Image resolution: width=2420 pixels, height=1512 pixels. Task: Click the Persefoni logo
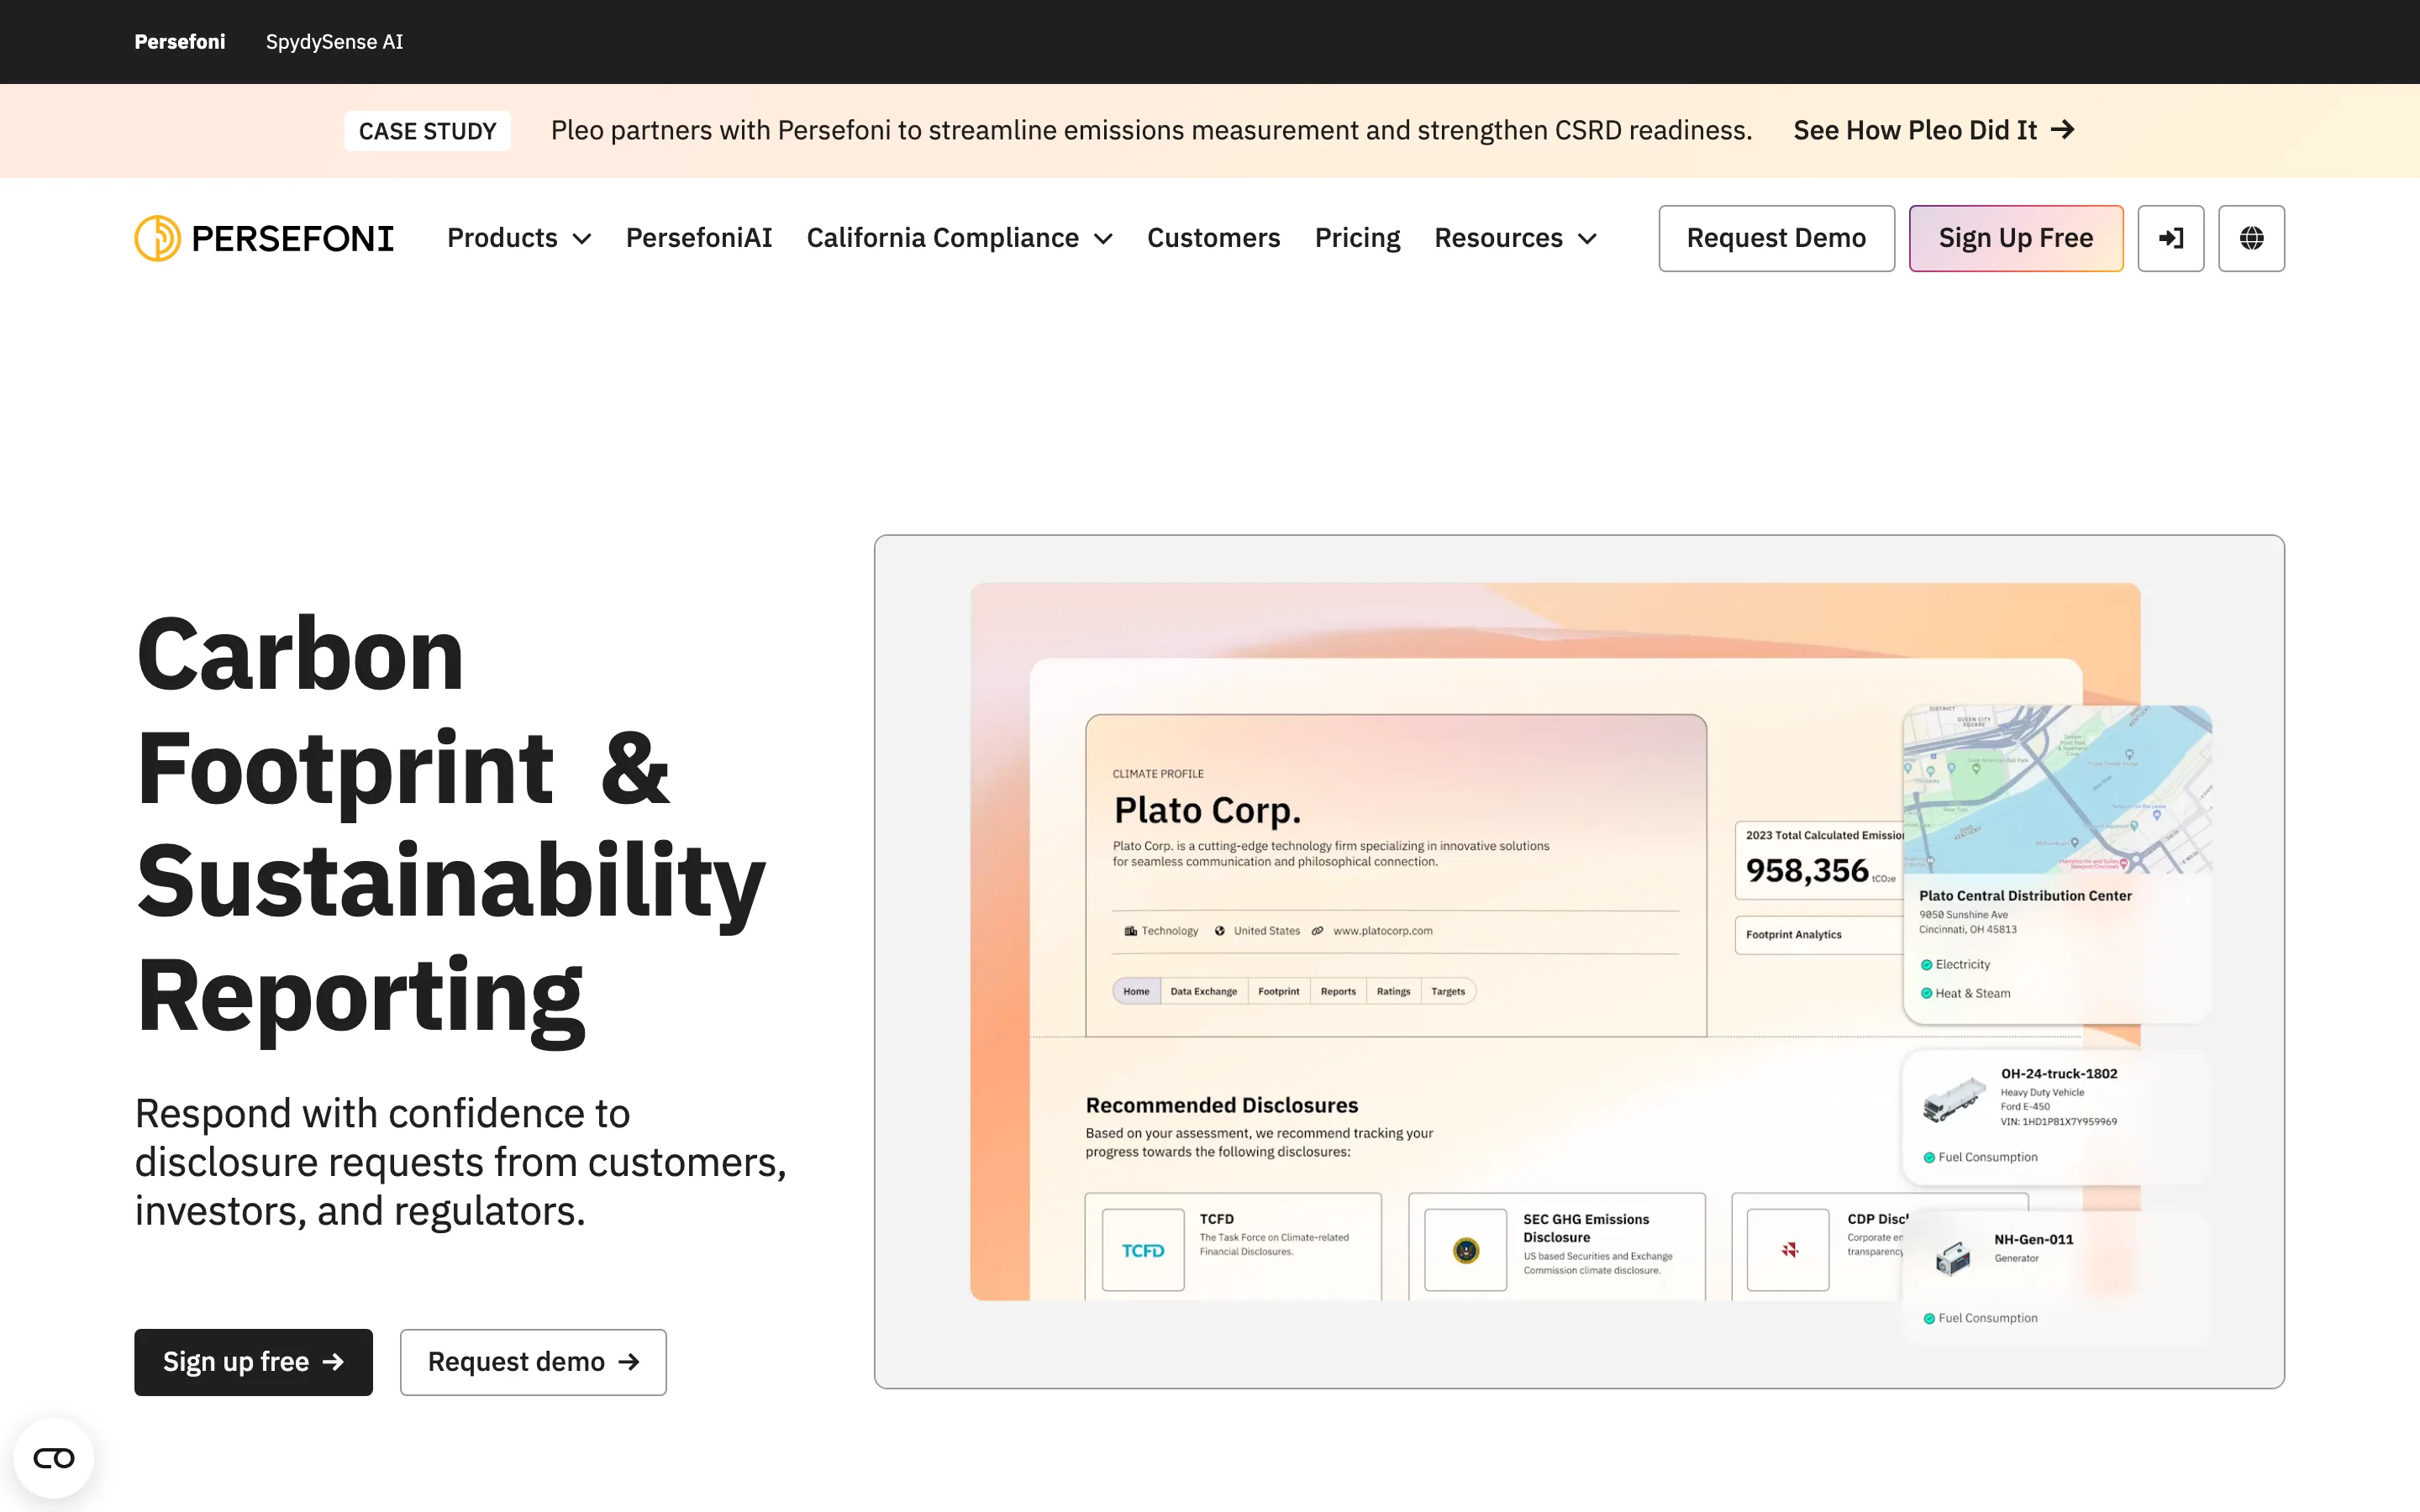pyautogui.click(x=264, y=238)
